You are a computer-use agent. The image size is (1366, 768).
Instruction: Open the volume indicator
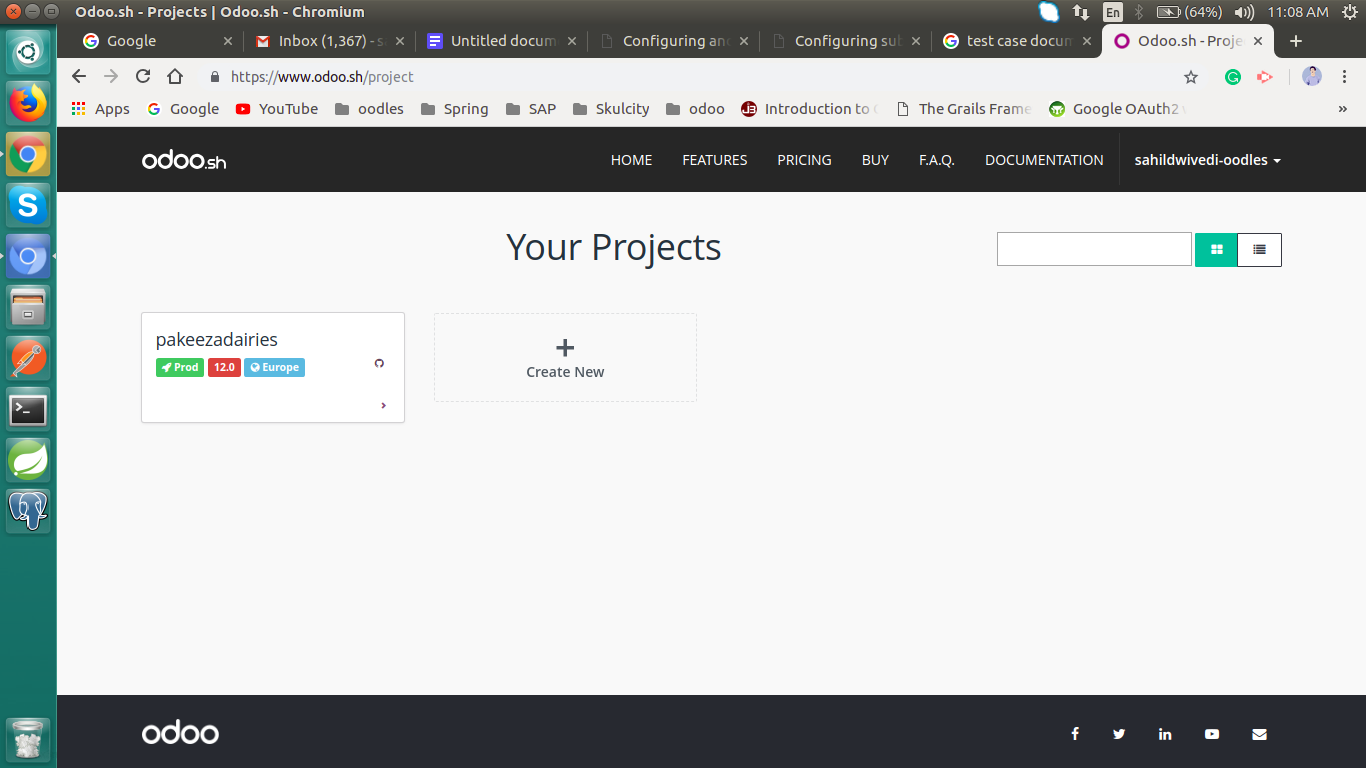[x=1244, y=12]
